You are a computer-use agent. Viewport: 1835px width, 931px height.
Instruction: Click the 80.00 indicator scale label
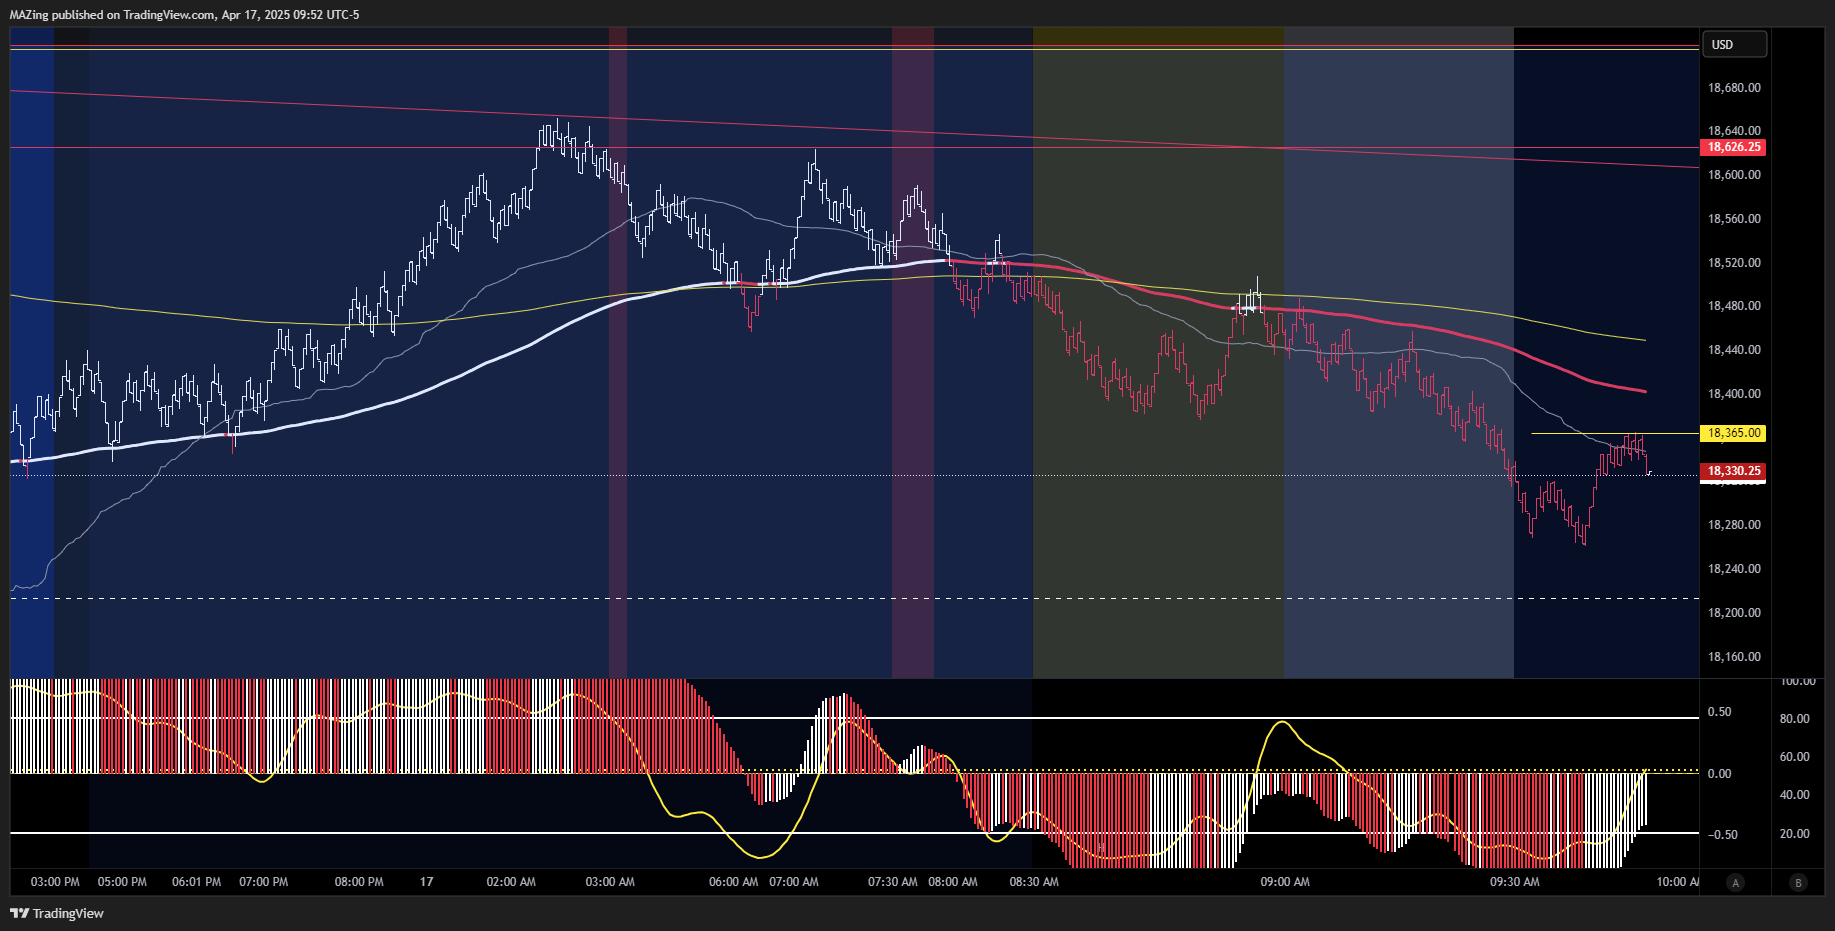tap(1795, 719)
